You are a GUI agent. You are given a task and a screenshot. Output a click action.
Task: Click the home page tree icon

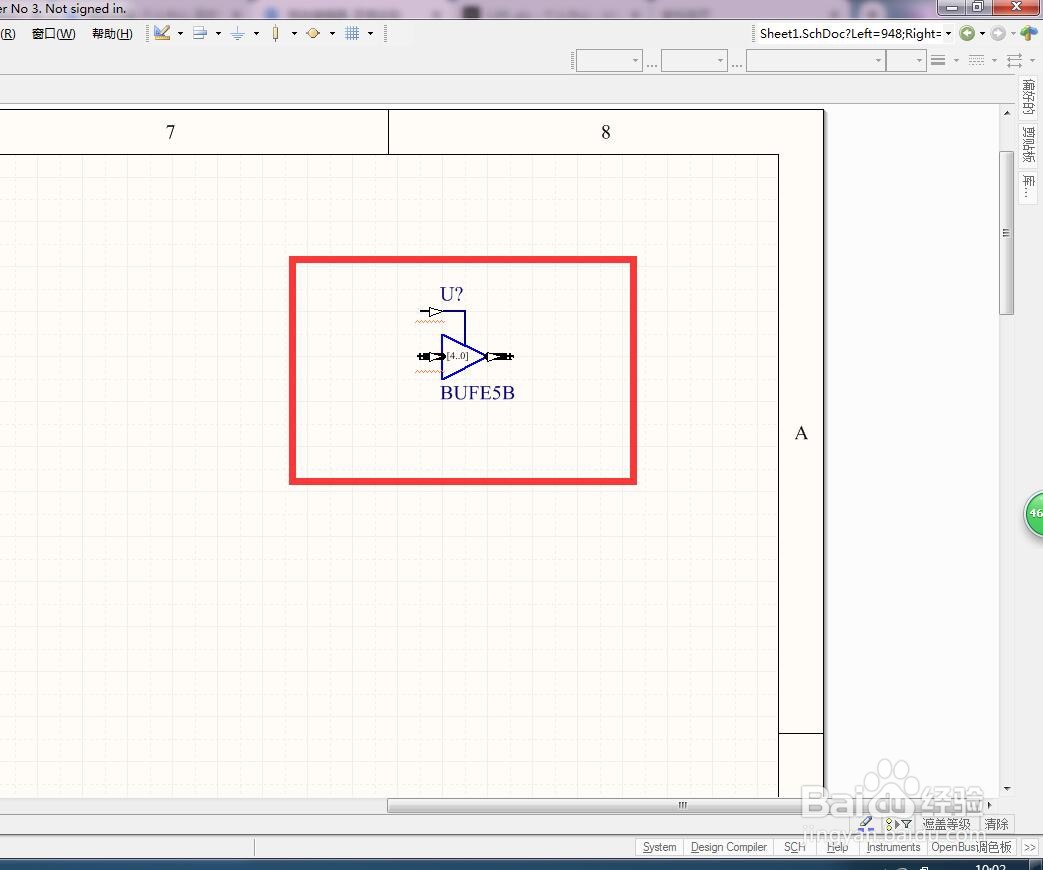point(1028,33)
